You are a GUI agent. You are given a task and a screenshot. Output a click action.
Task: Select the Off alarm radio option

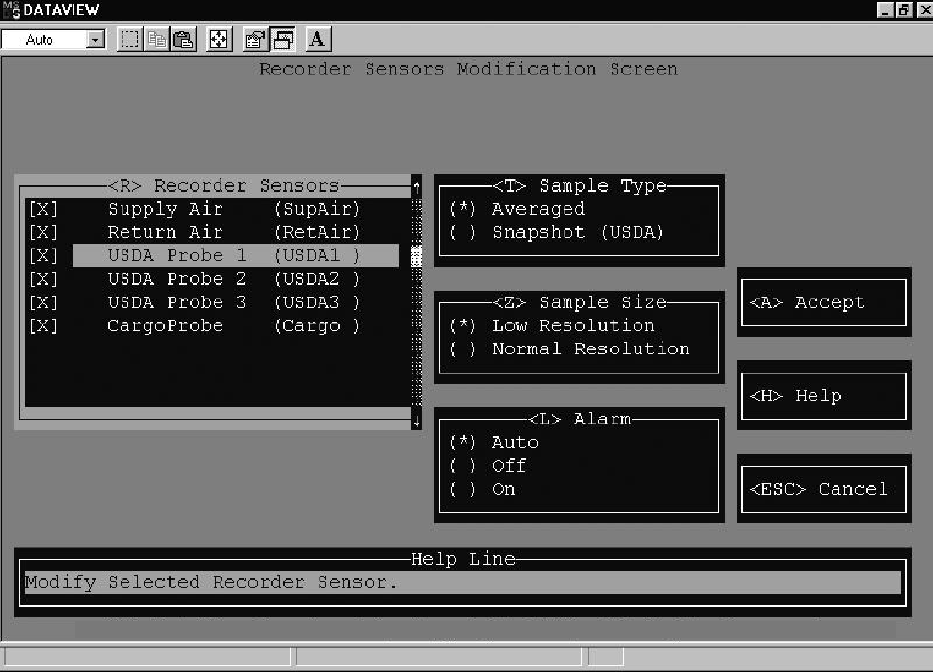[x=462, y=465]
